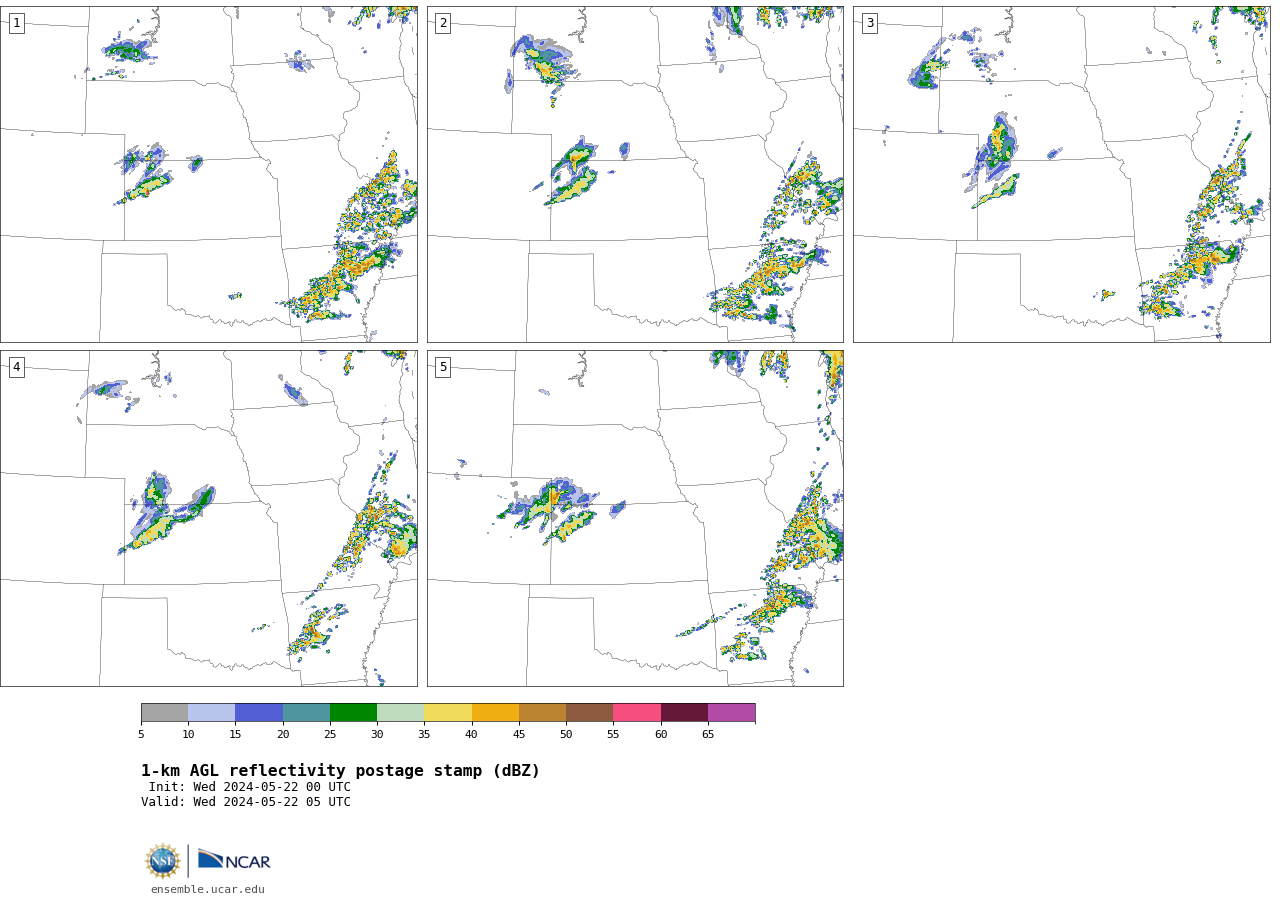Open ensemble member 5 reflectivity map
The width and height of the screenshot is (1280, 901).
coord(635,518)
